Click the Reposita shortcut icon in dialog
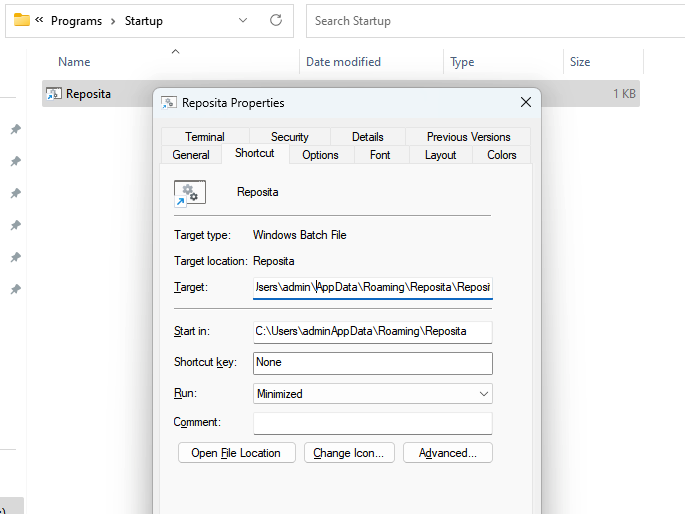This screenshot has height=514, width=685. 190,193
